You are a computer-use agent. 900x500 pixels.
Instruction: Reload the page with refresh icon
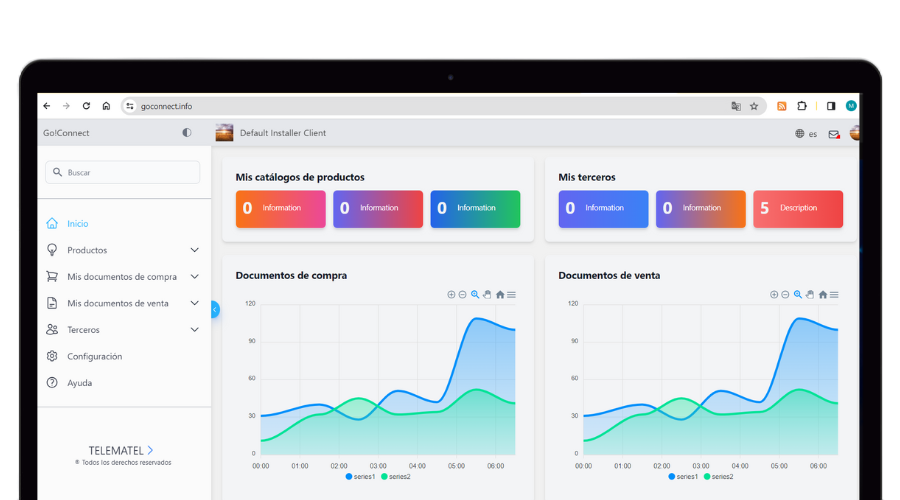pos(86,106)
